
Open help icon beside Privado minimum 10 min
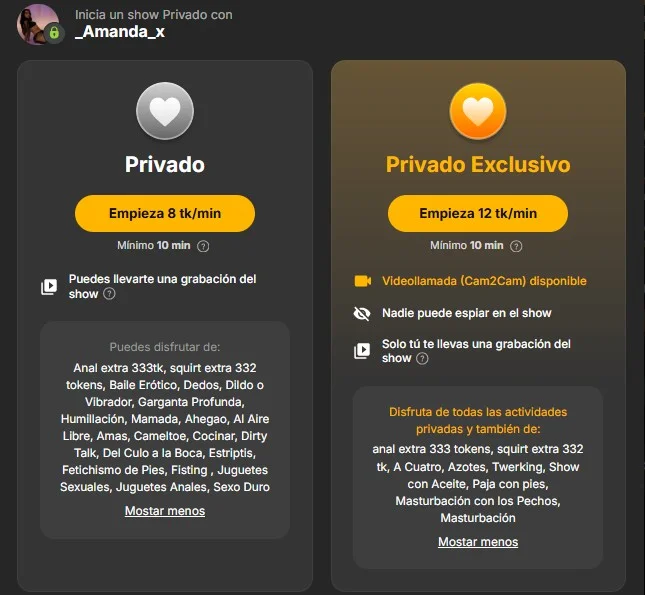pyautogui.click(x=203, y=246)
